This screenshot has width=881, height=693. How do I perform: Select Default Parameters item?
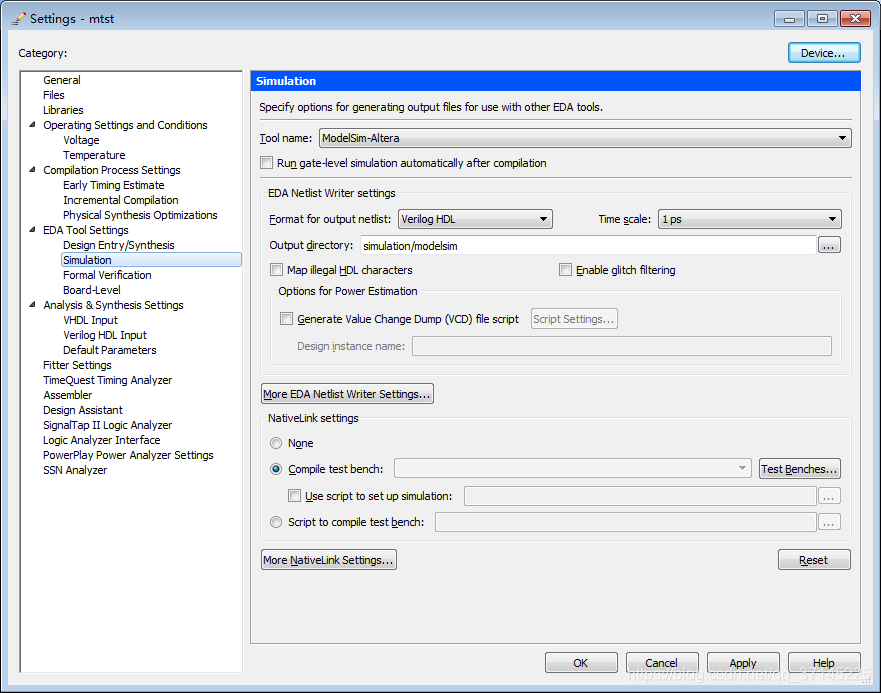coord(110,350)
